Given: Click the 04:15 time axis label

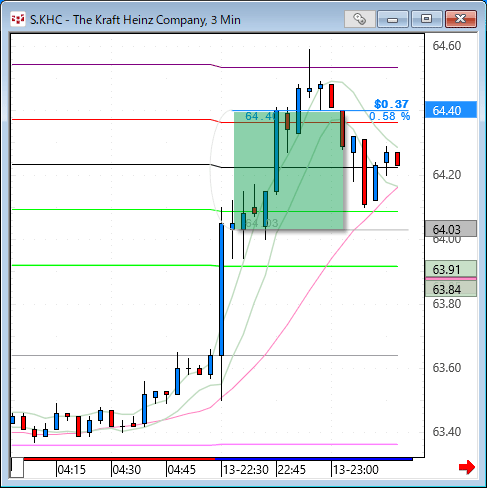Looking at the screenshot, I should [72, 470].
